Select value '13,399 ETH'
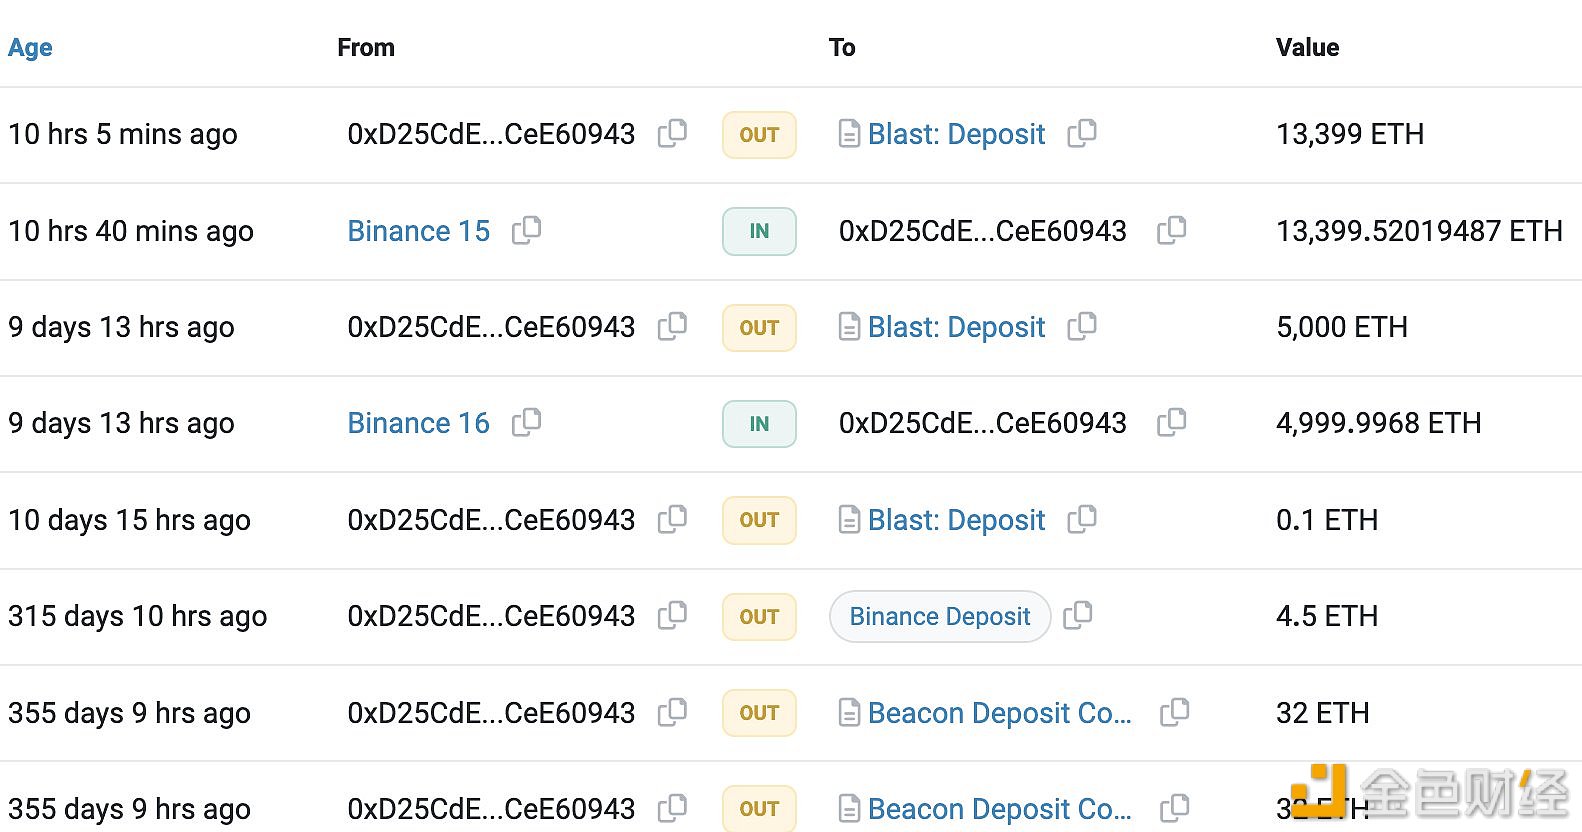Viewport: 1582px width, 832px height. [1350, 134]
